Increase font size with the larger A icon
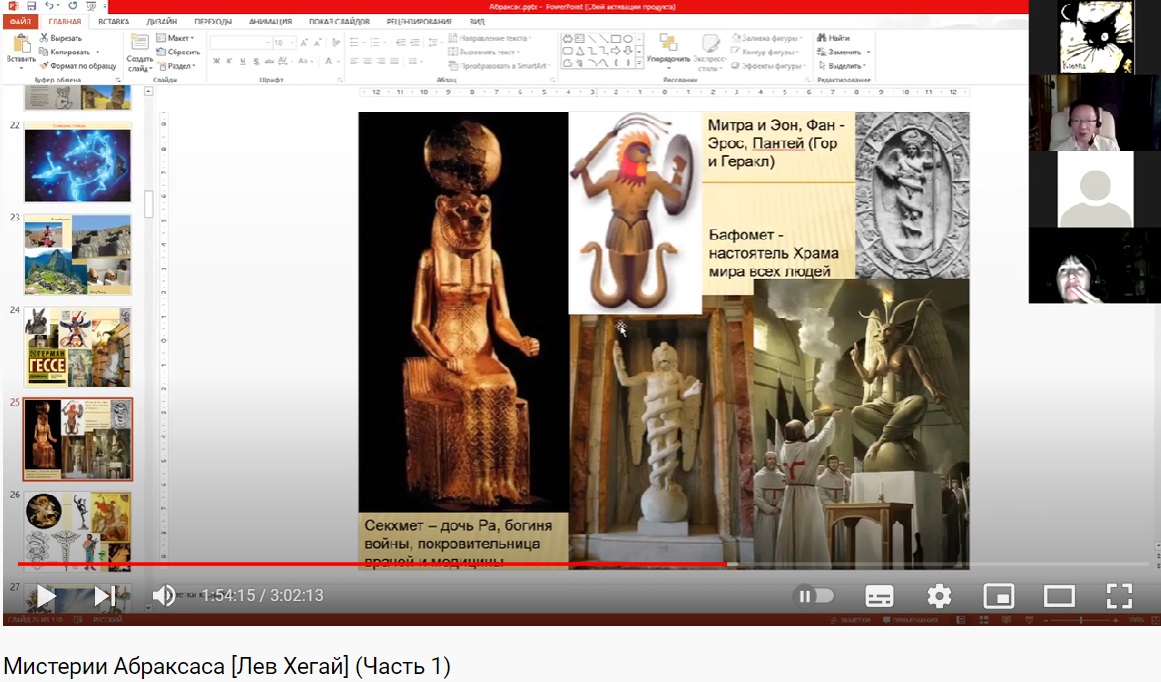 (x=304, y=43)
